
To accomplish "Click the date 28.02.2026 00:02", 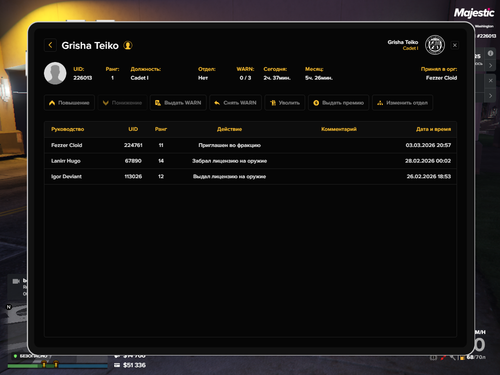I will tap(428, 161).
